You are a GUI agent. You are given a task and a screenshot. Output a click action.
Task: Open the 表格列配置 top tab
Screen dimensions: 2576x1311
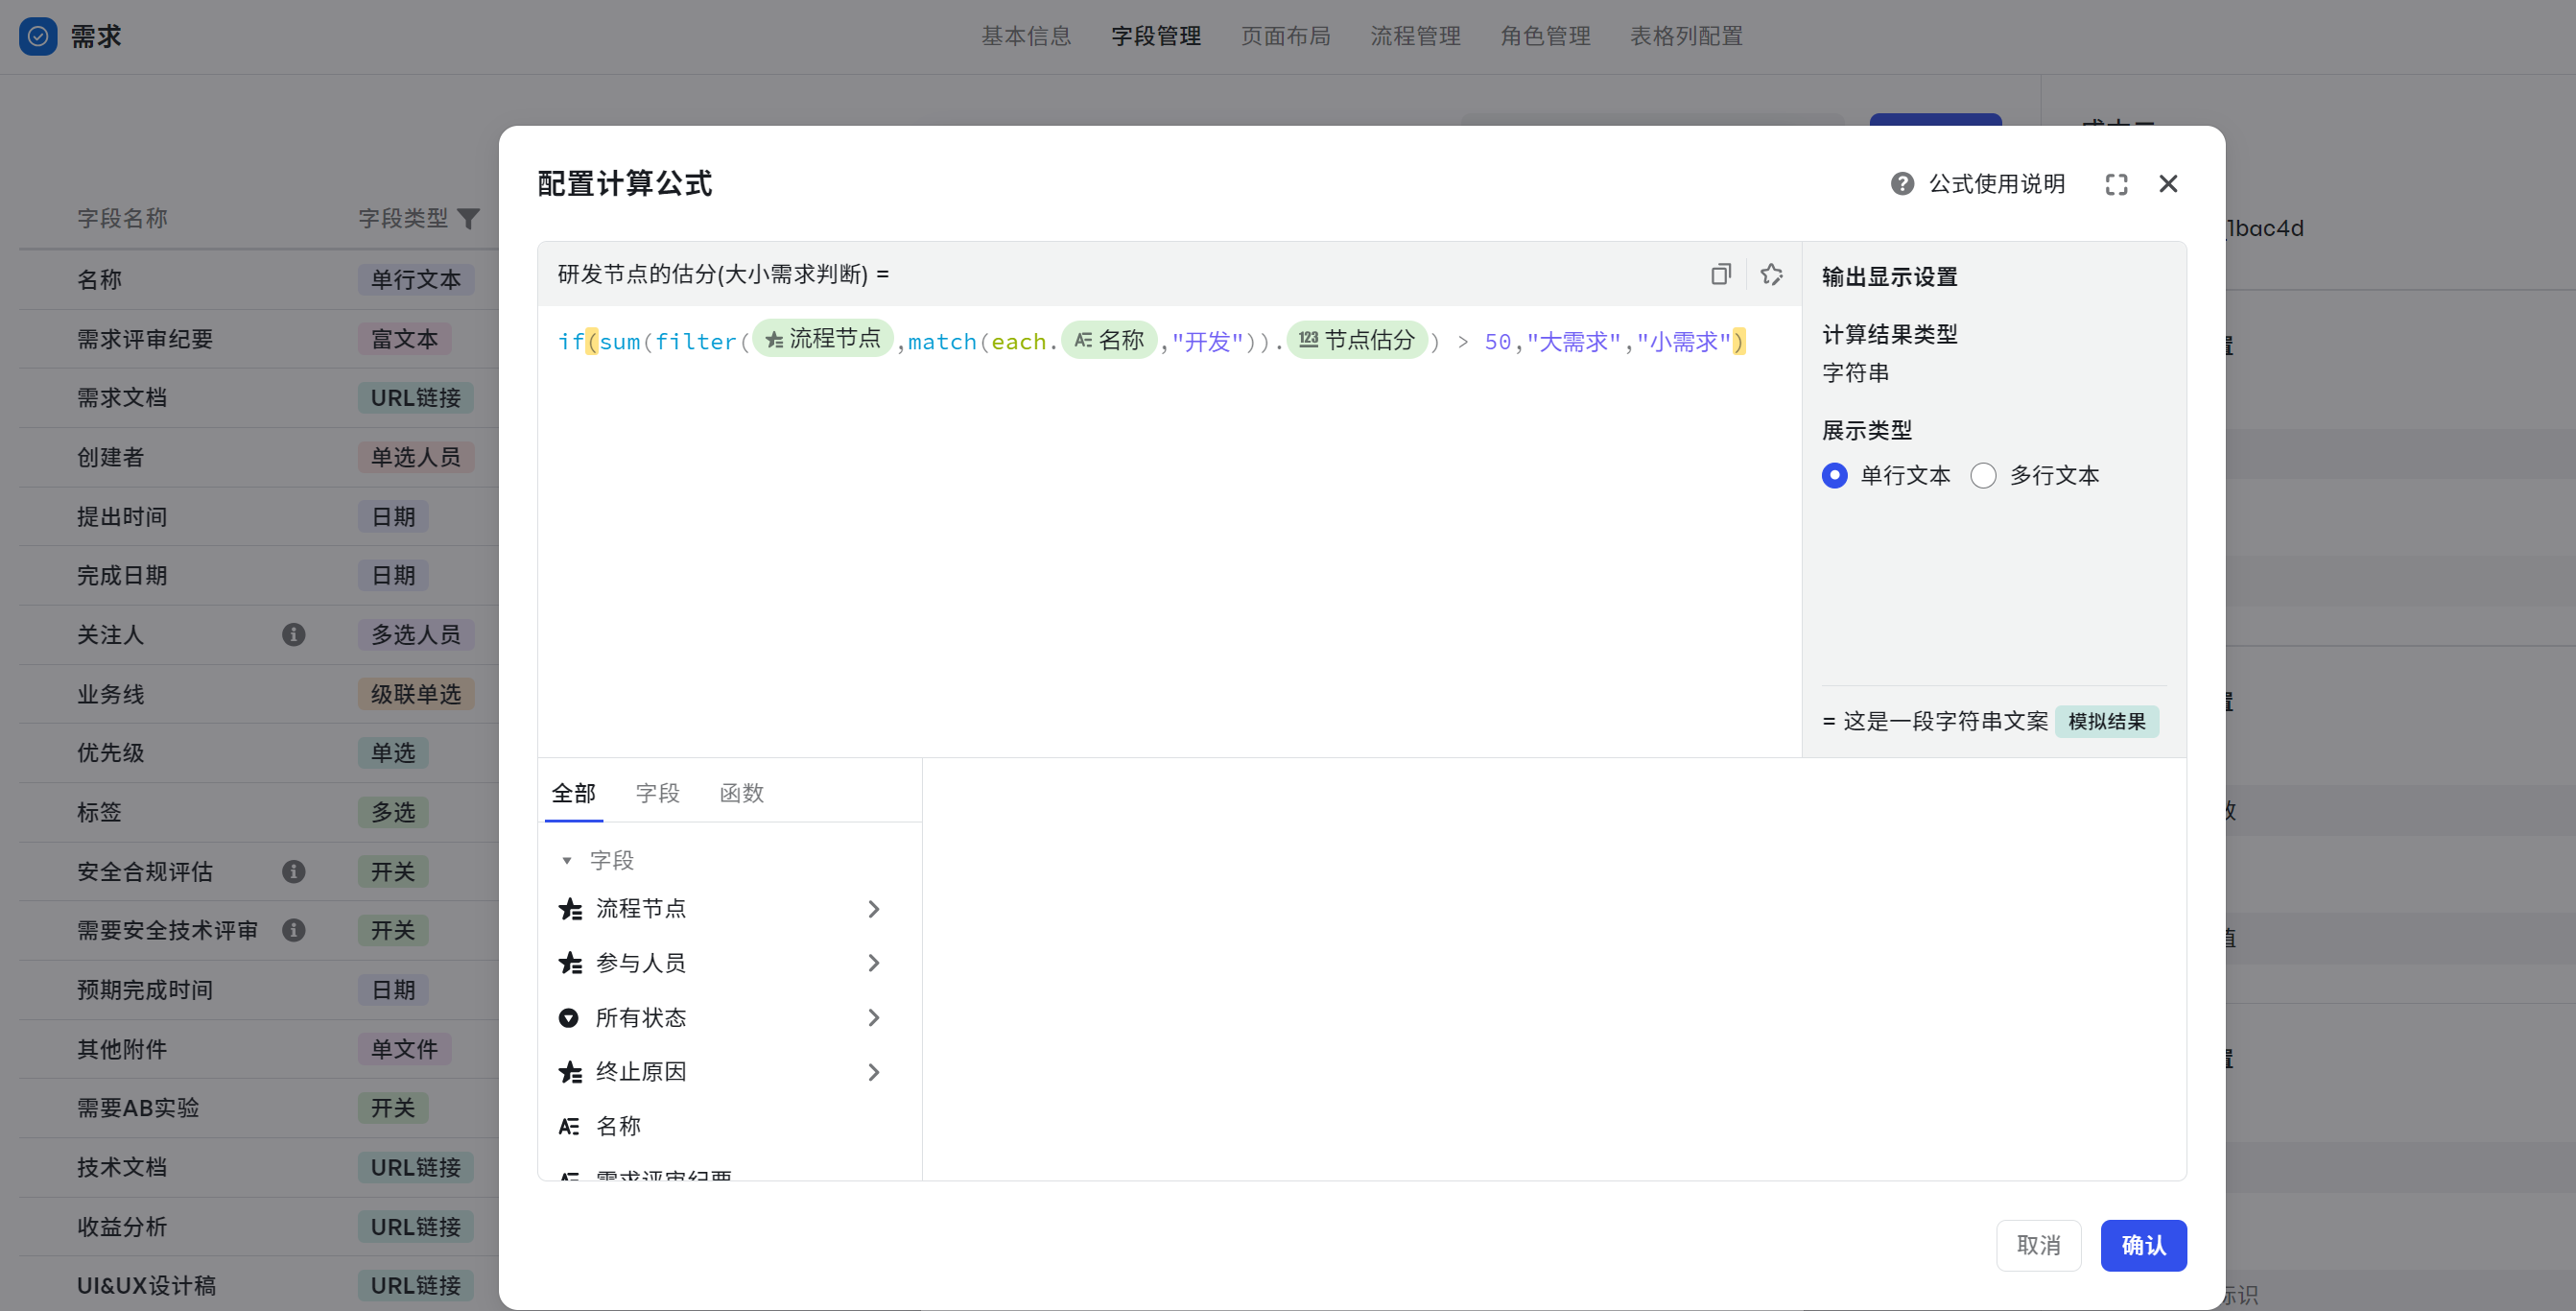1687,36
